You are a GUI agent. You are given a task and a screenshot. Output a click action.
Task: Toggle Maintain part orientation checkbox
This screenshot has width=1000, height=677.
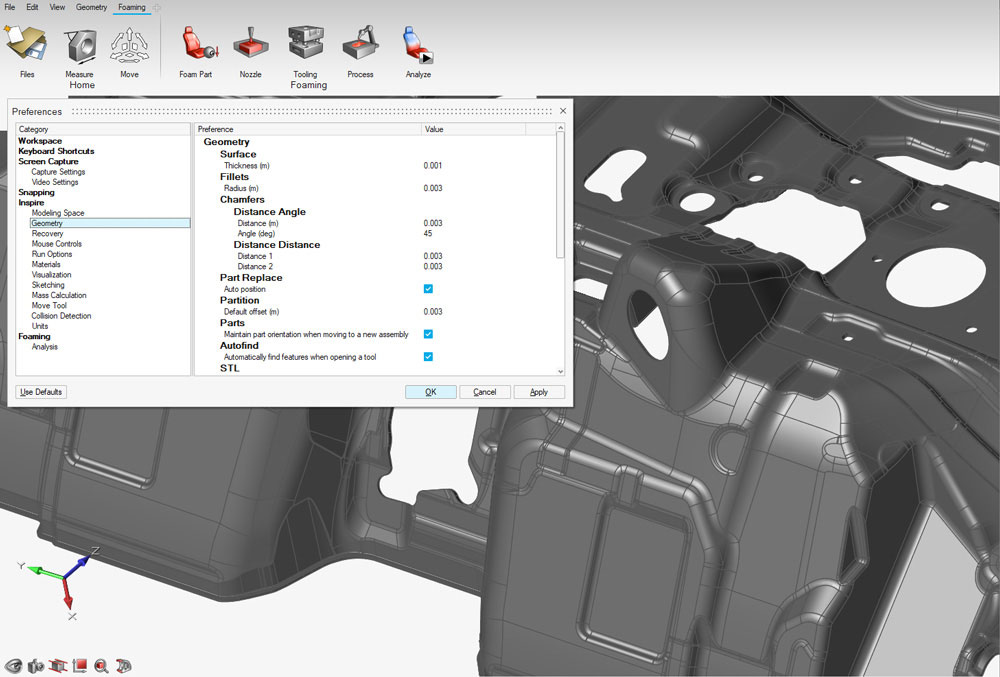click(x=428, y=334)
